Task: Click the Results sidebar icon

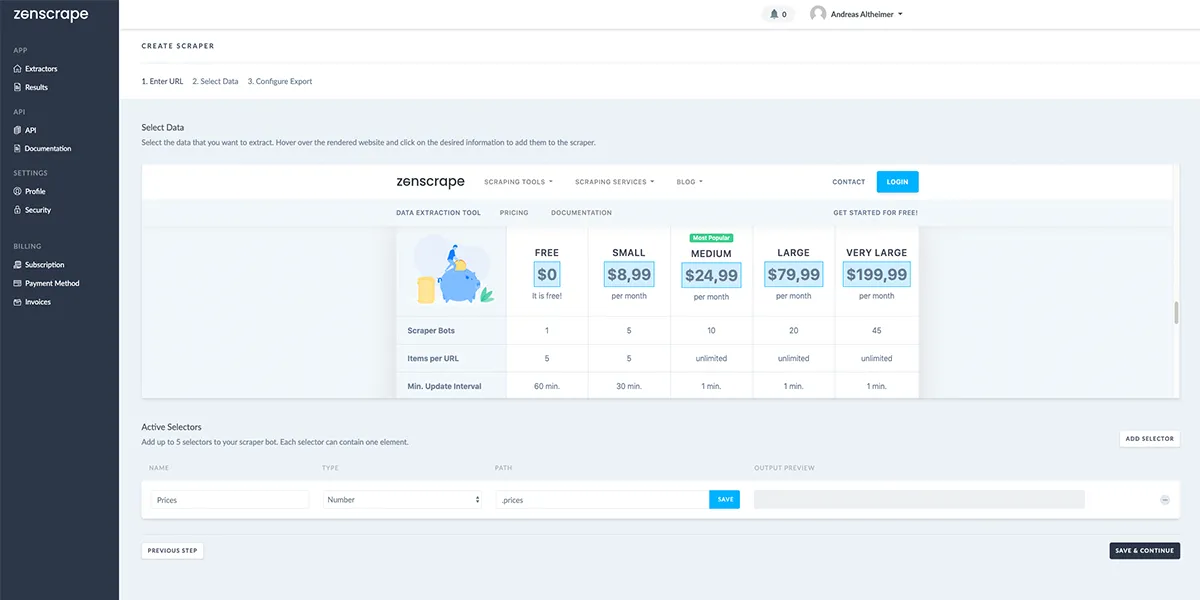Action: click(17, 87)
